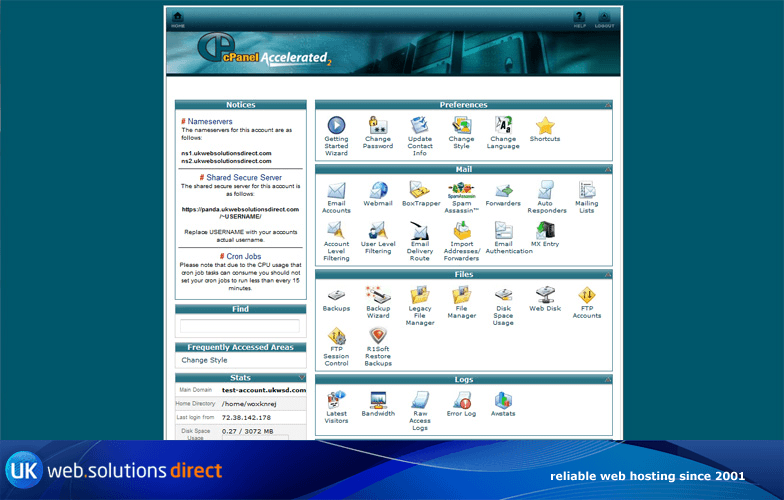Open Help from the top bar
Image resolution: width=784 pixels, height=500 pixels.
pyautogui.click(x=579, y=19)
